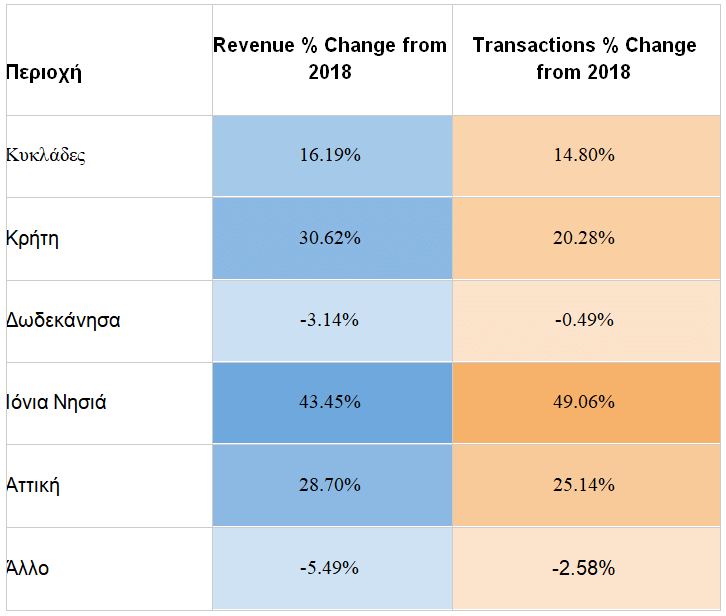Click the Δωδεκάνησα row label
Image resolution: width=726 pixels, height=616 pixels.
pos(63,320)
